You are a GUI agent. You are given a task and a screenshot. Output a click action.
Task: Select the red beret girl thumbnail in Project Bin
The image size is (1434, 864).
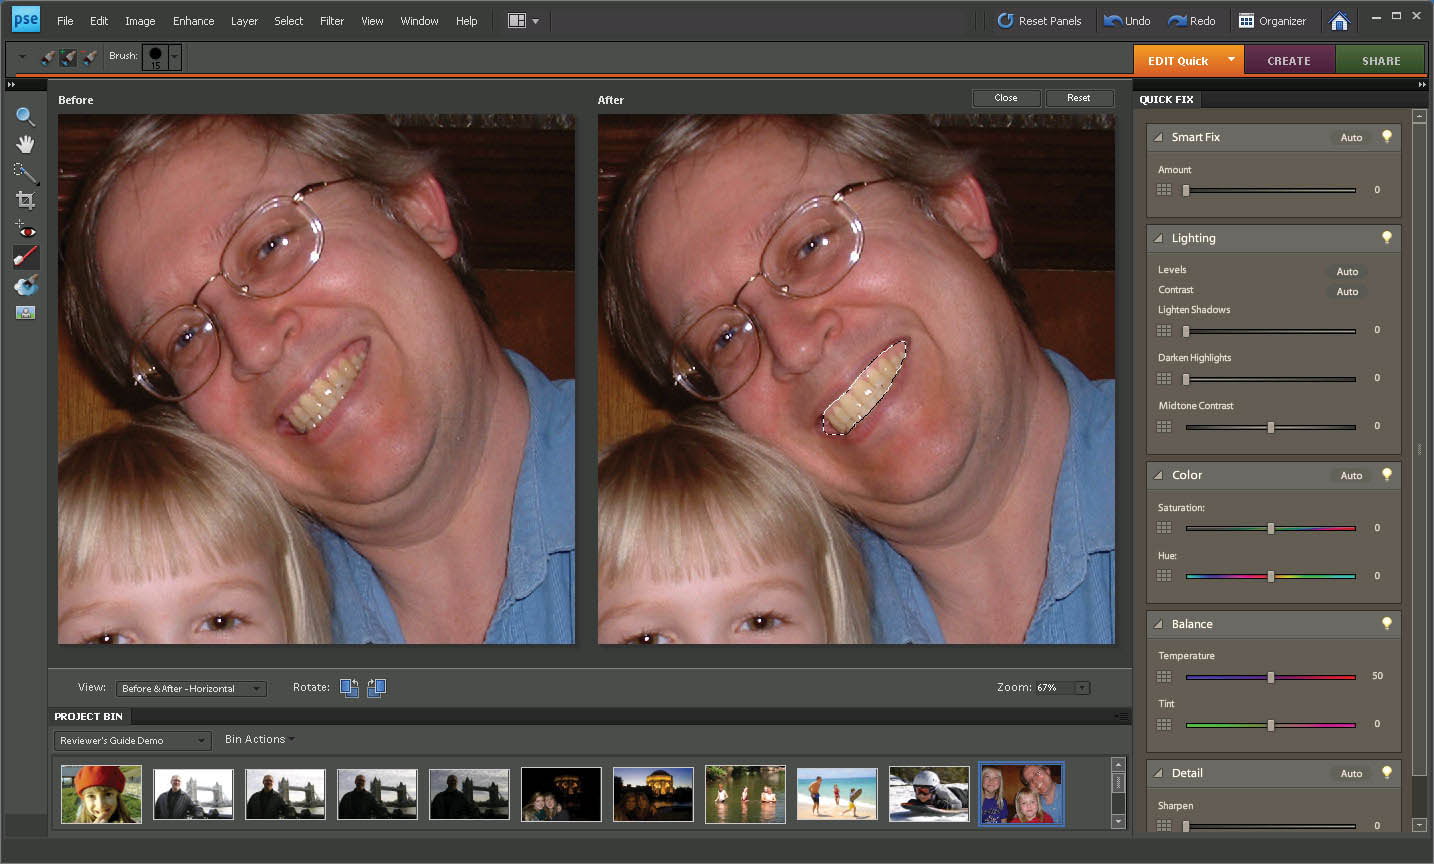(x=101, y=794)
